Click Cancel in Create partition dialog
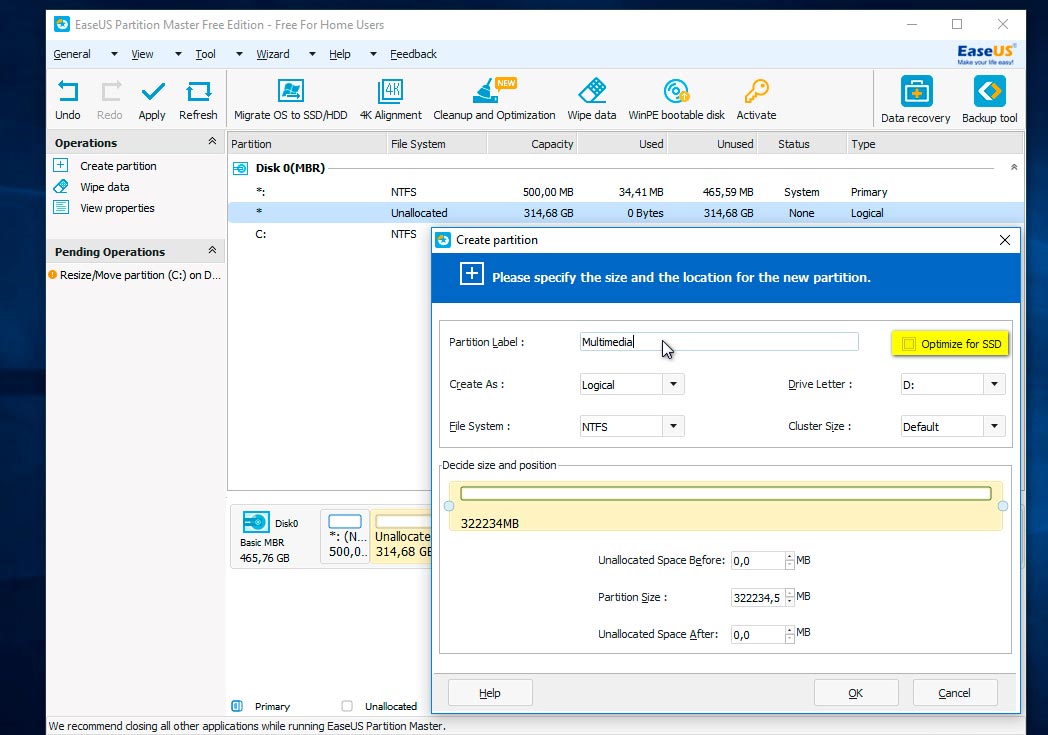 click(954, 693)
